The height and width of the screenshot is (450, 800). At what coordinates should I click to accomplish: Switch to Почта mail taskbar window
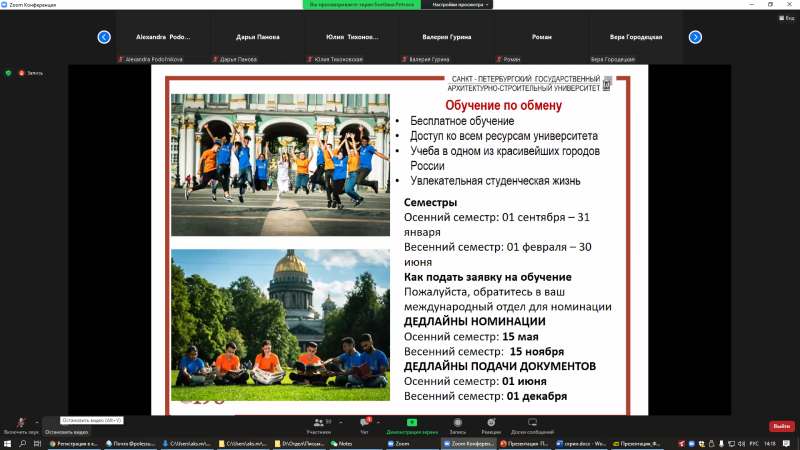coord(130,444)
